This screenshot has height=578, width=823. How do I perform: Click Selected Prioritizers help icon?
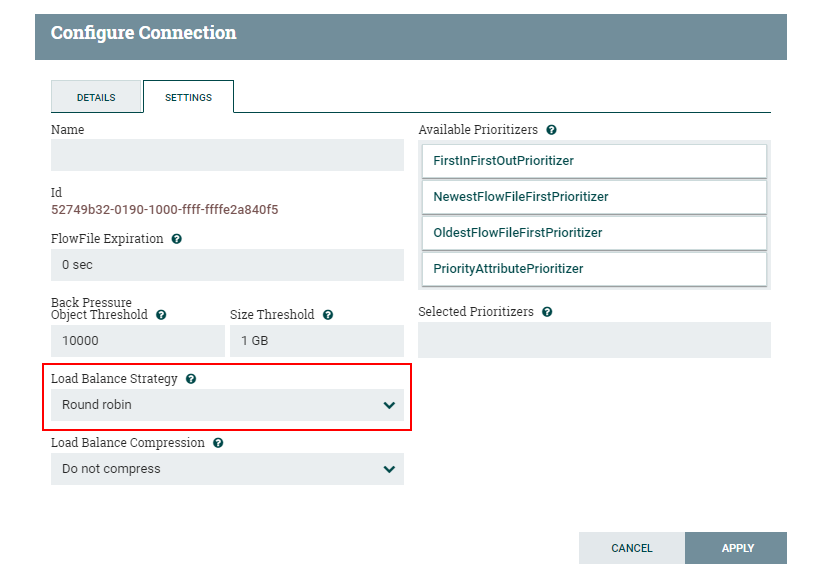pos(547,312)
